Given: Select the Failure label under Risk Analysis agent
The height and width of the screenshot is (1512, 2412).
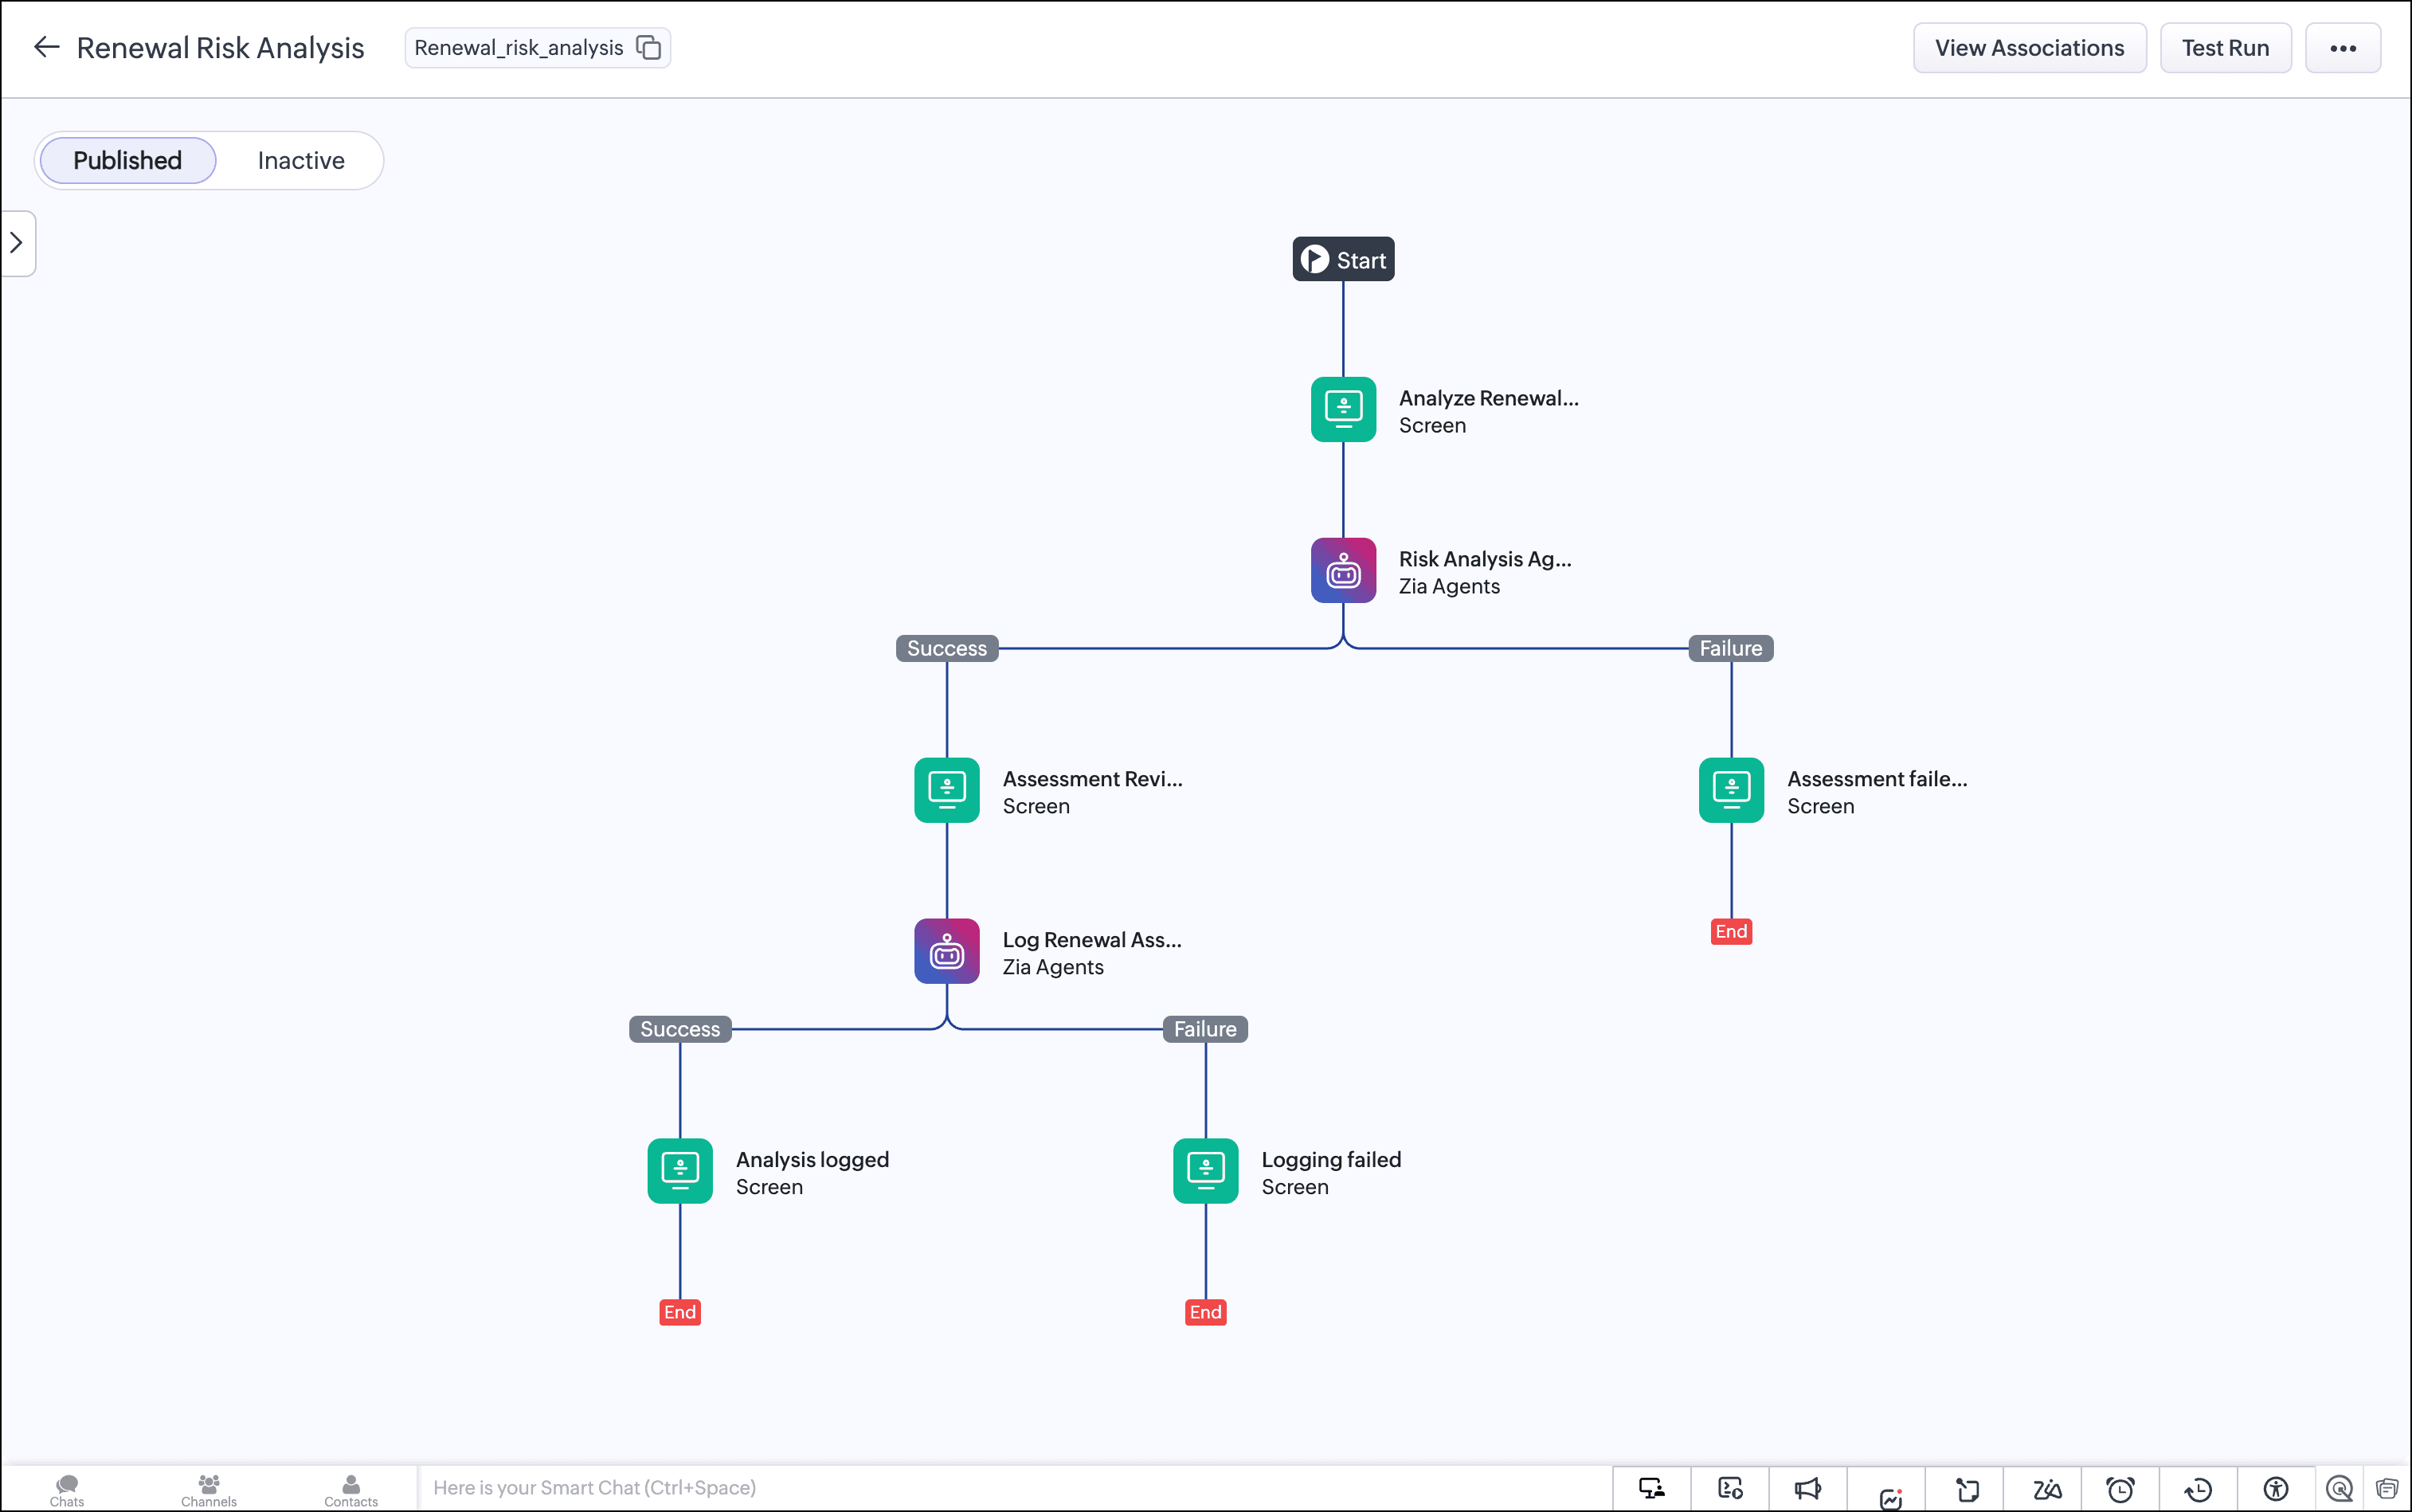Looking at the screenshot, I should point(1731,648).
